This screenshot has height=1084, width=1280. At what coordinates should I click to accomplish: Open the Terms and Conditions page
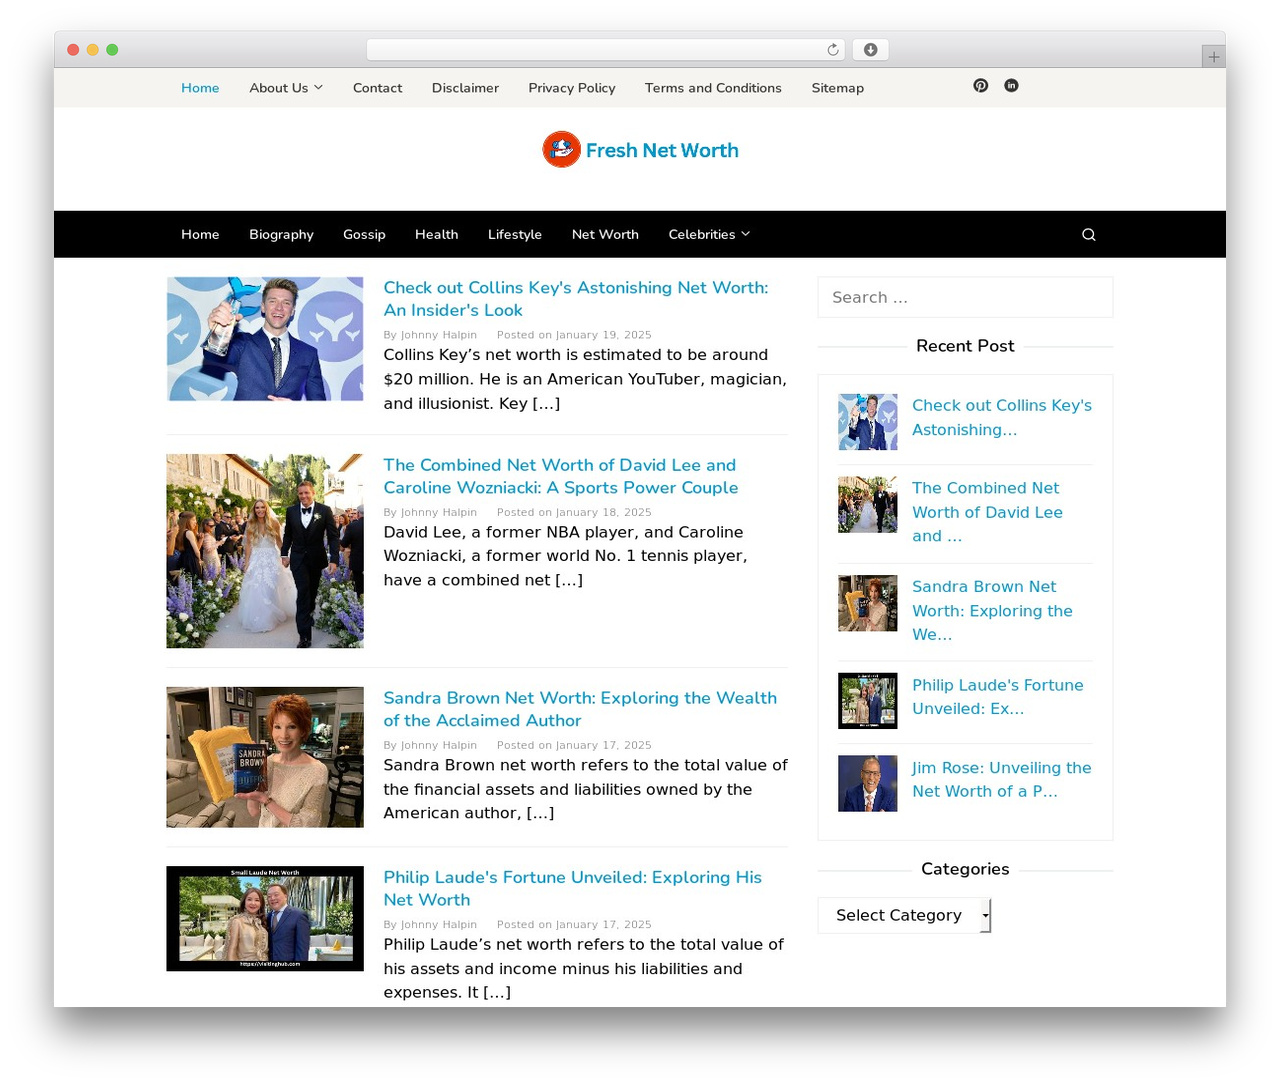point(713,88)
